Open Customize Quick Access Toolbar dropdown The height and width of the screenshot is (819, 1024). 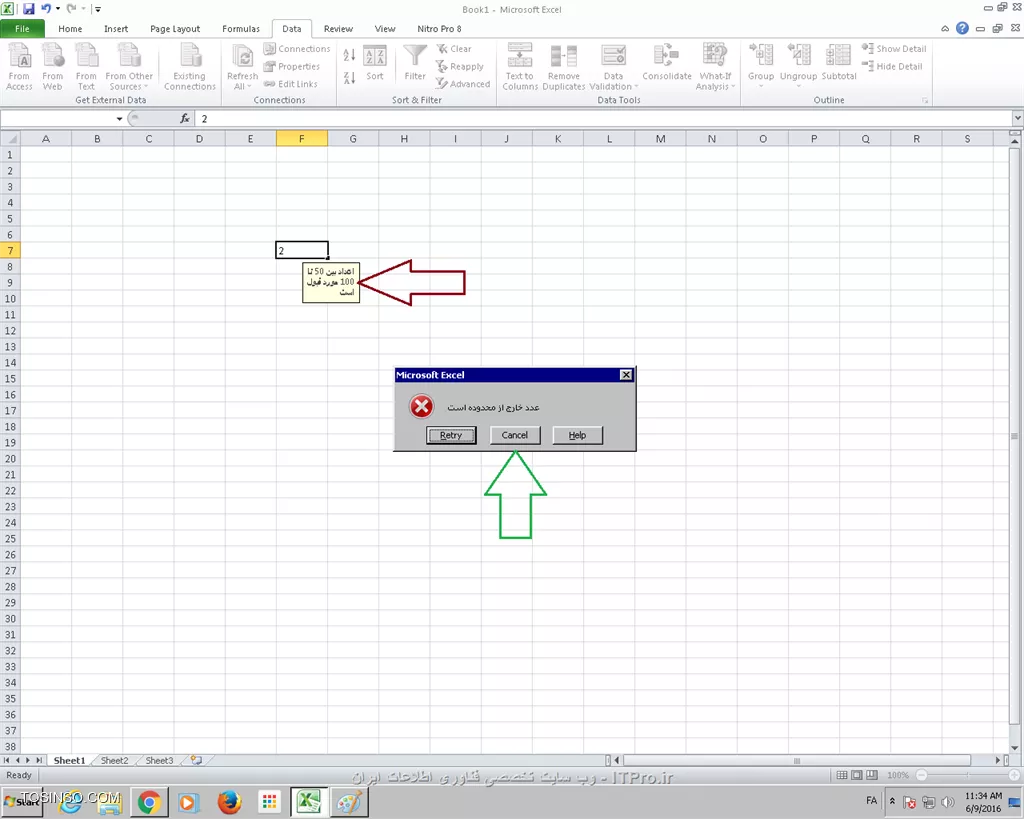97,9
